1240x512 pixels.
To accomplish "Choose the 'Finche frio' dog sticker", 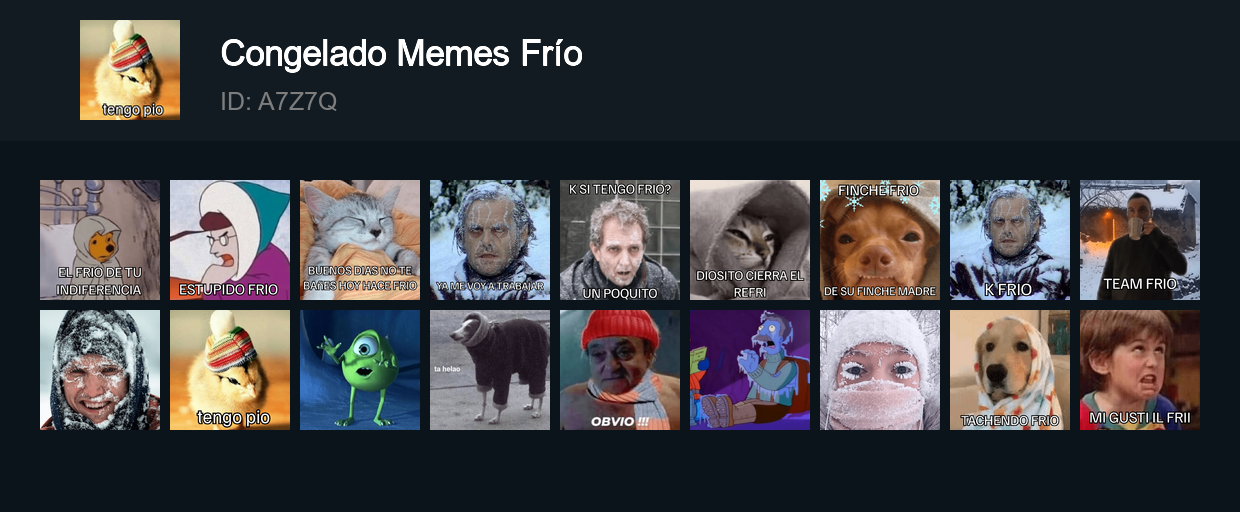I will coord(880,240).
